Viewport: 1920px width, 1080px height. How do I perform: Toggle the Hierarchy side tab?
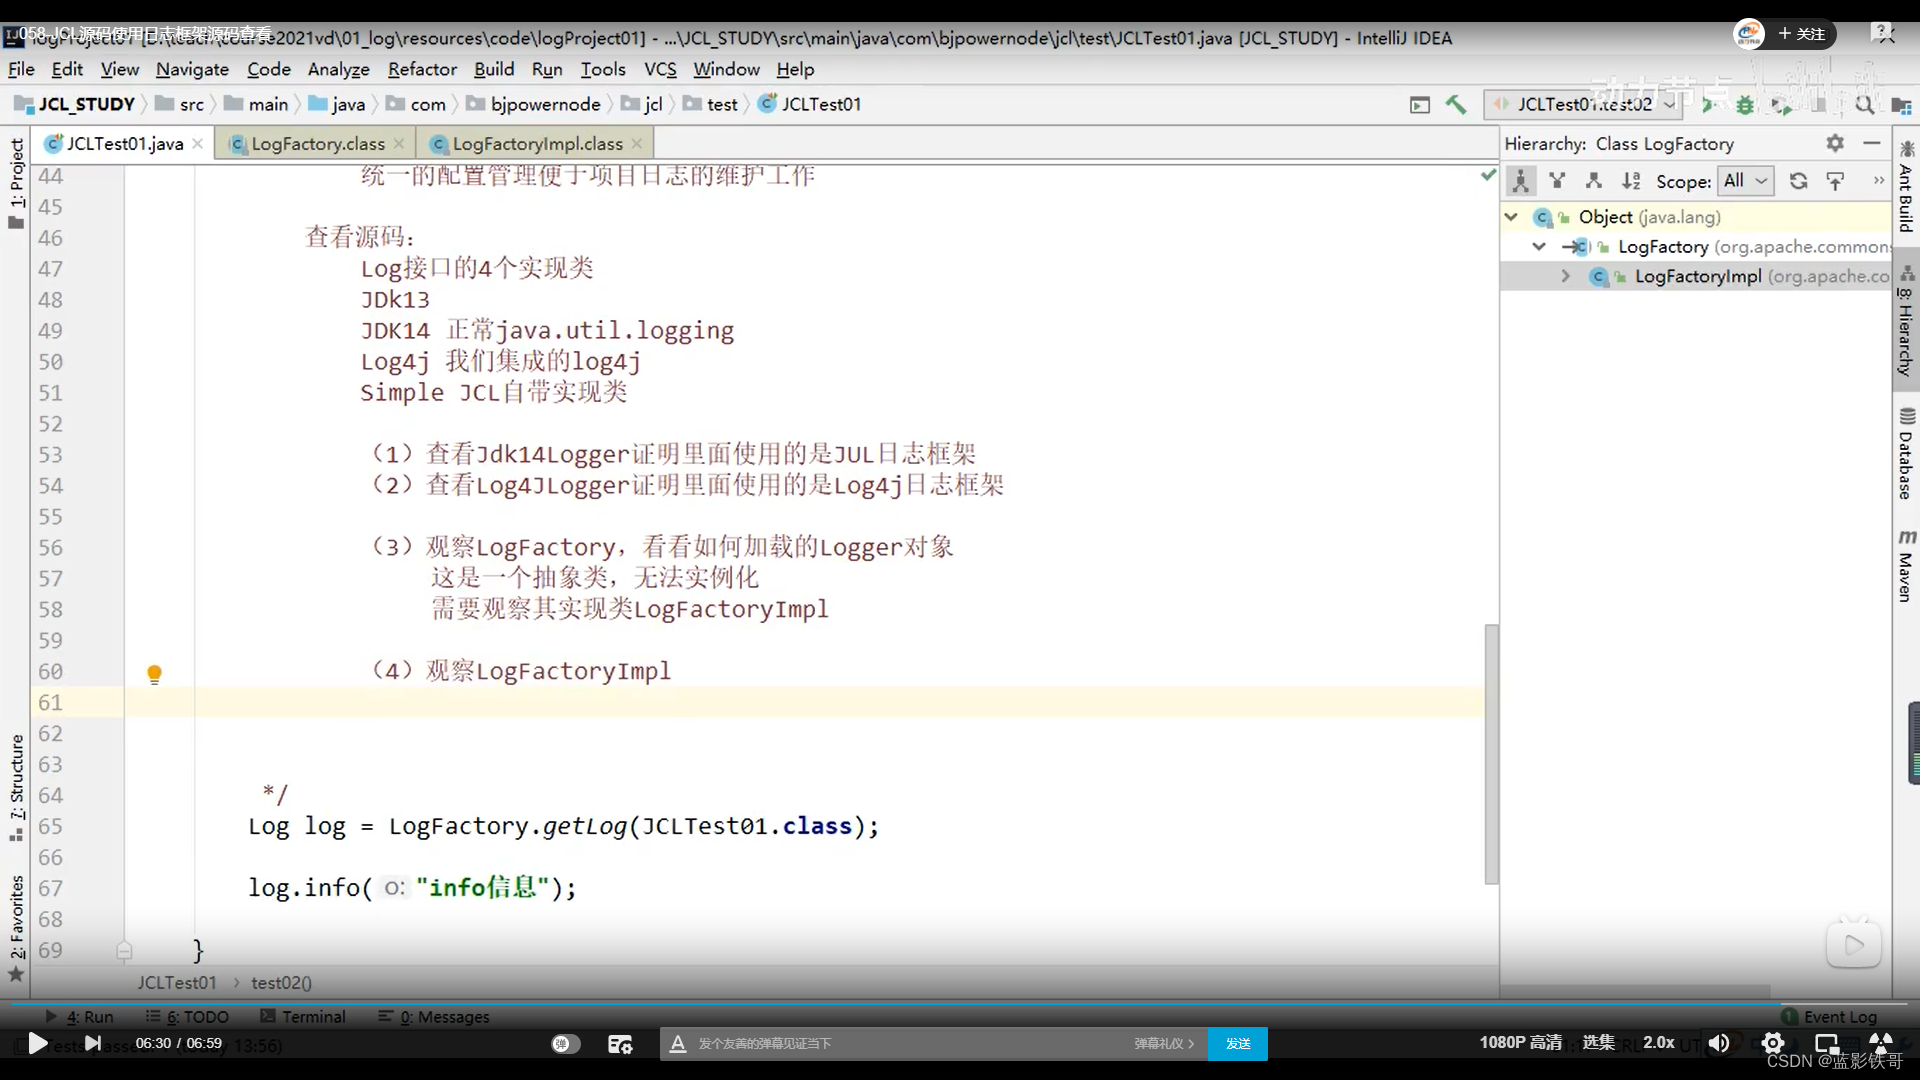(1906, 322)
